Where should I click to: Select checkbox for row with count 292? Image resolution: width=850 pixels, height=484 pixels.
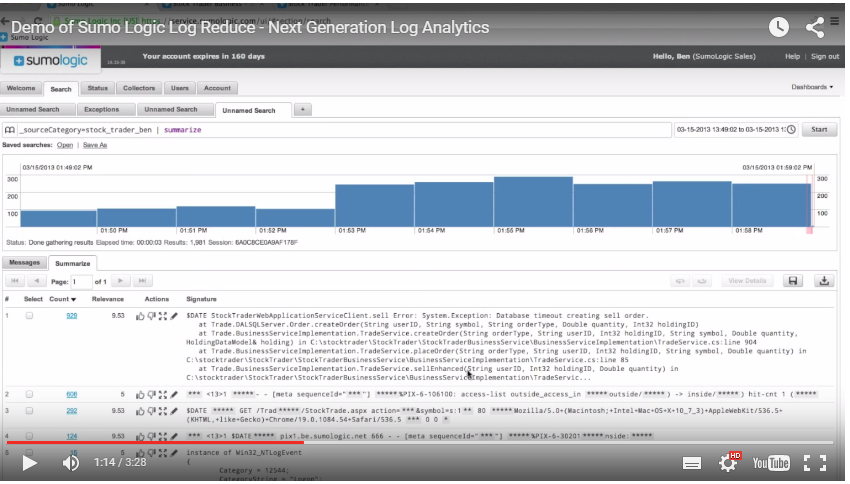point(29,411)
